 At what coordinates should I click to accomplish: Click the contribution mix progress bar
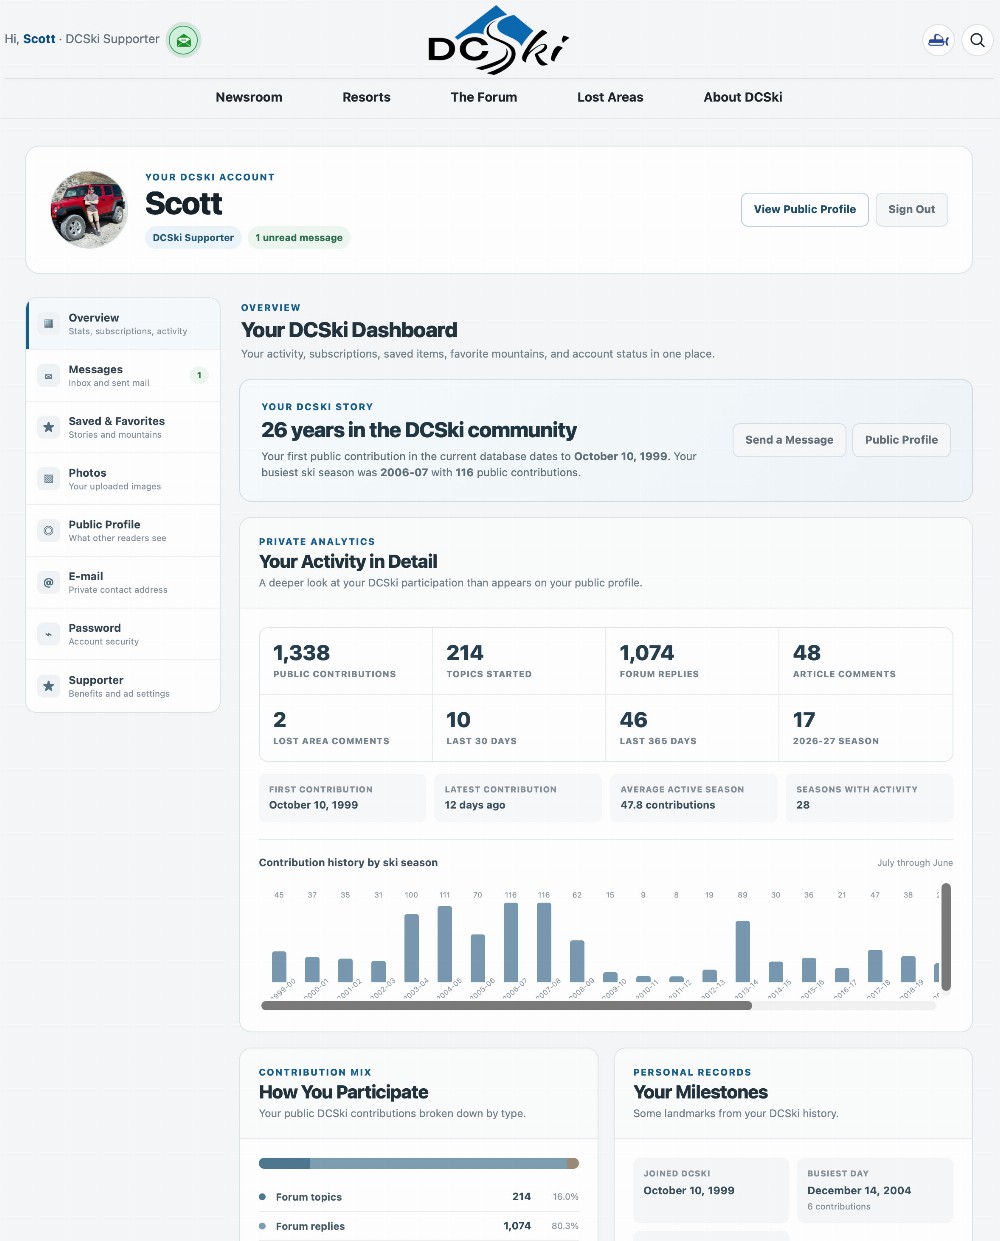(x=419, y=1164)
